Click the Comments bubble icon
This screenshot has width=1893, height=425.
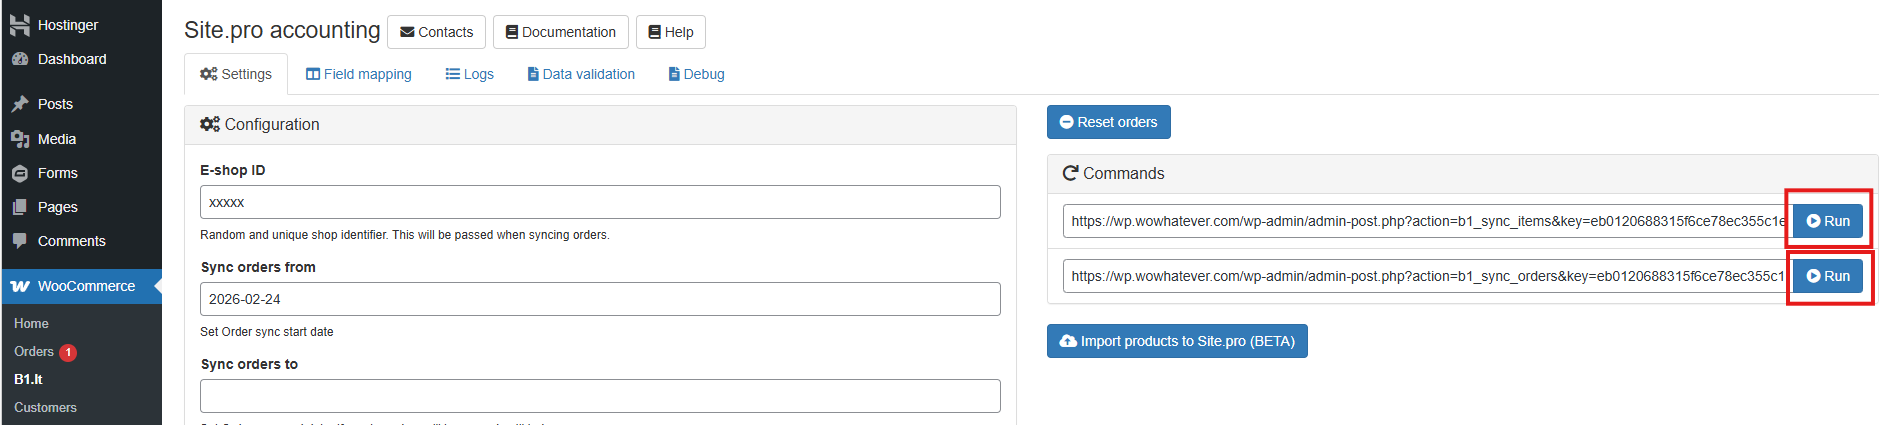pos(20,241)
